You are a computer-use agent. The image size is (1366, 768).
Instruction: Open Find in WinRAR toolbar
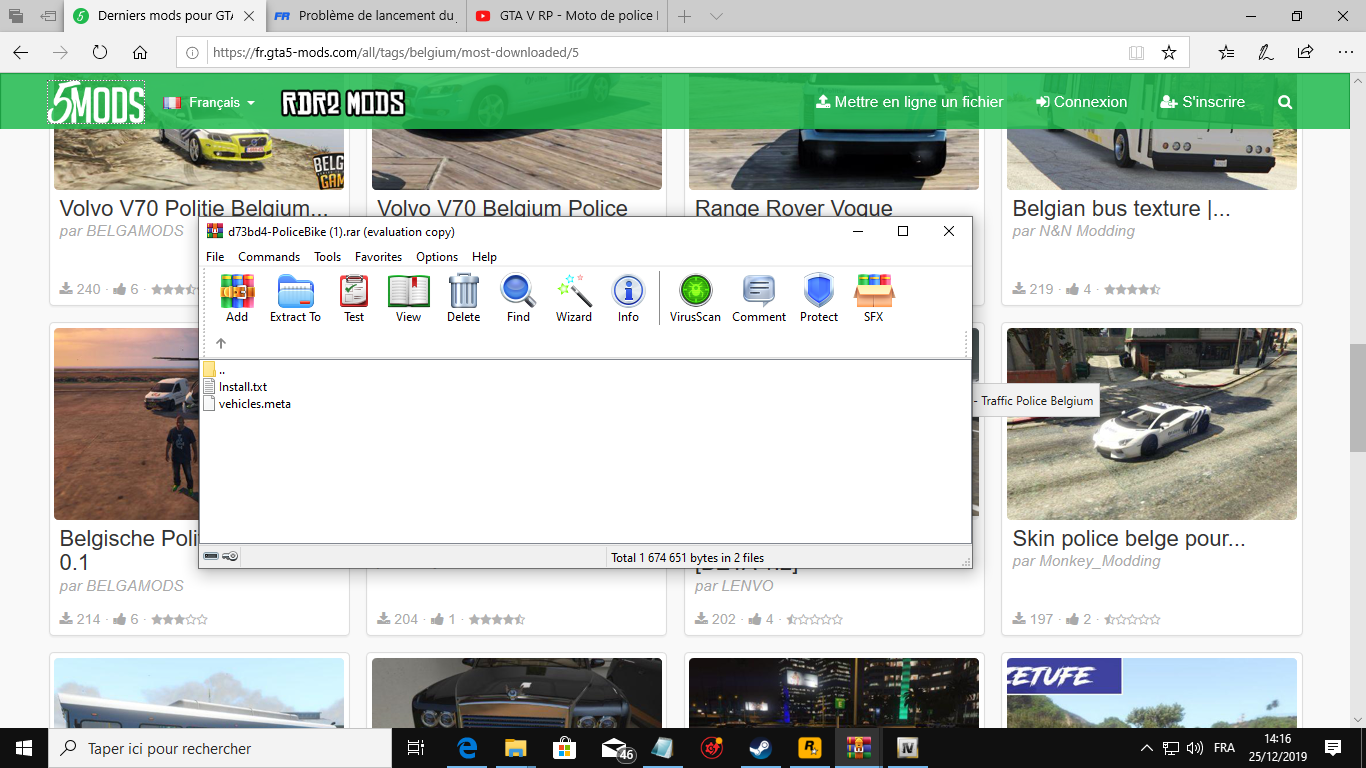pos(518,298)
